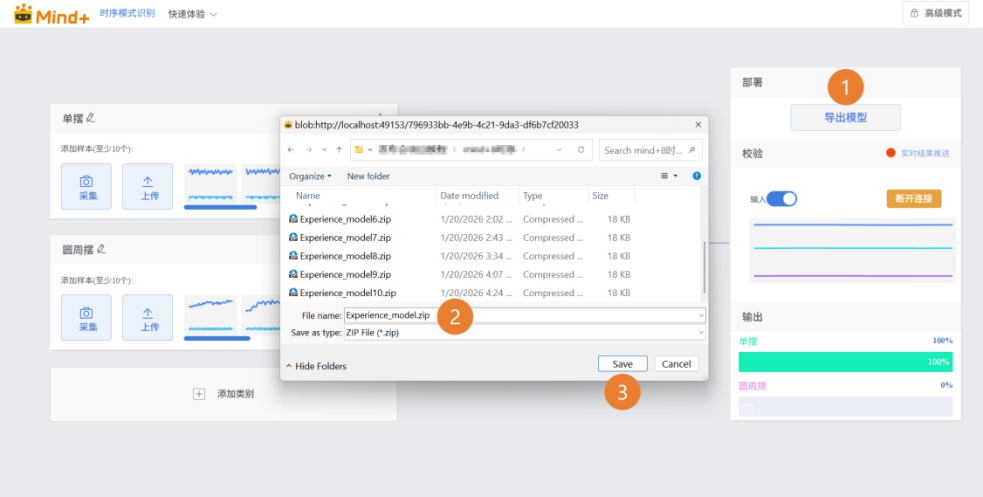This screenshot has width=983, height=497.
Task: Click the pencil edit icon beside 单摆
Action: [91, 118]
